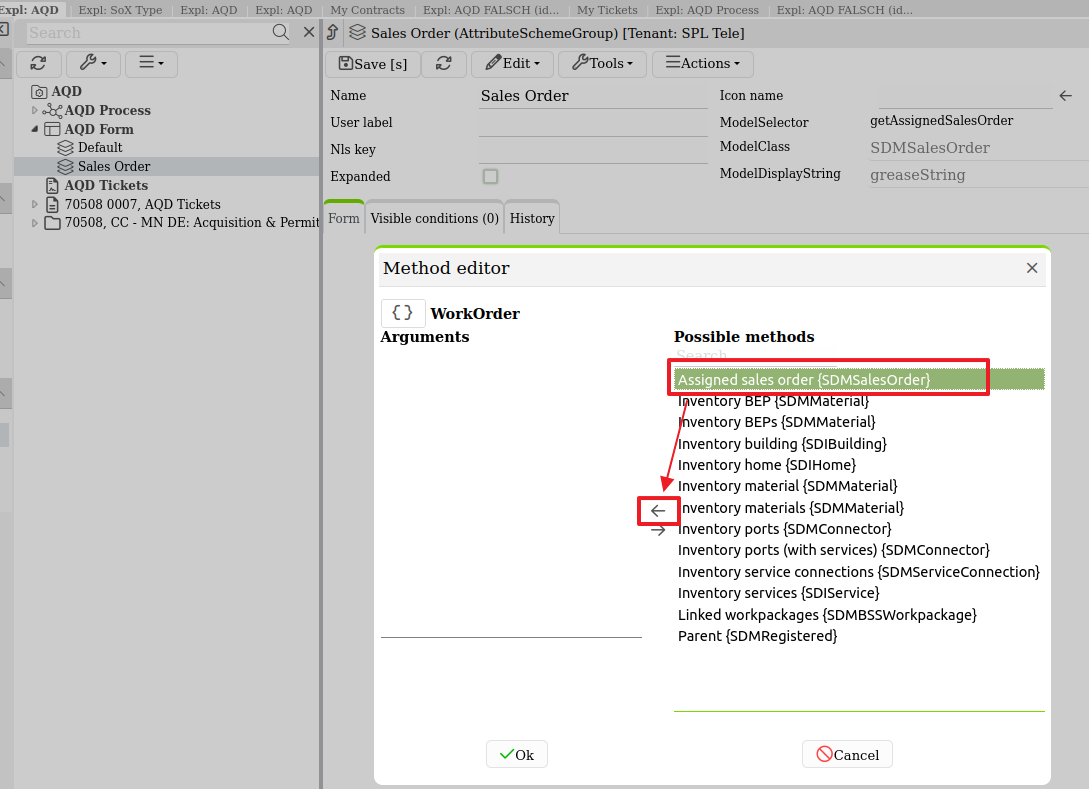
Task: Close the Method editor dialog
Action: 1032,268
